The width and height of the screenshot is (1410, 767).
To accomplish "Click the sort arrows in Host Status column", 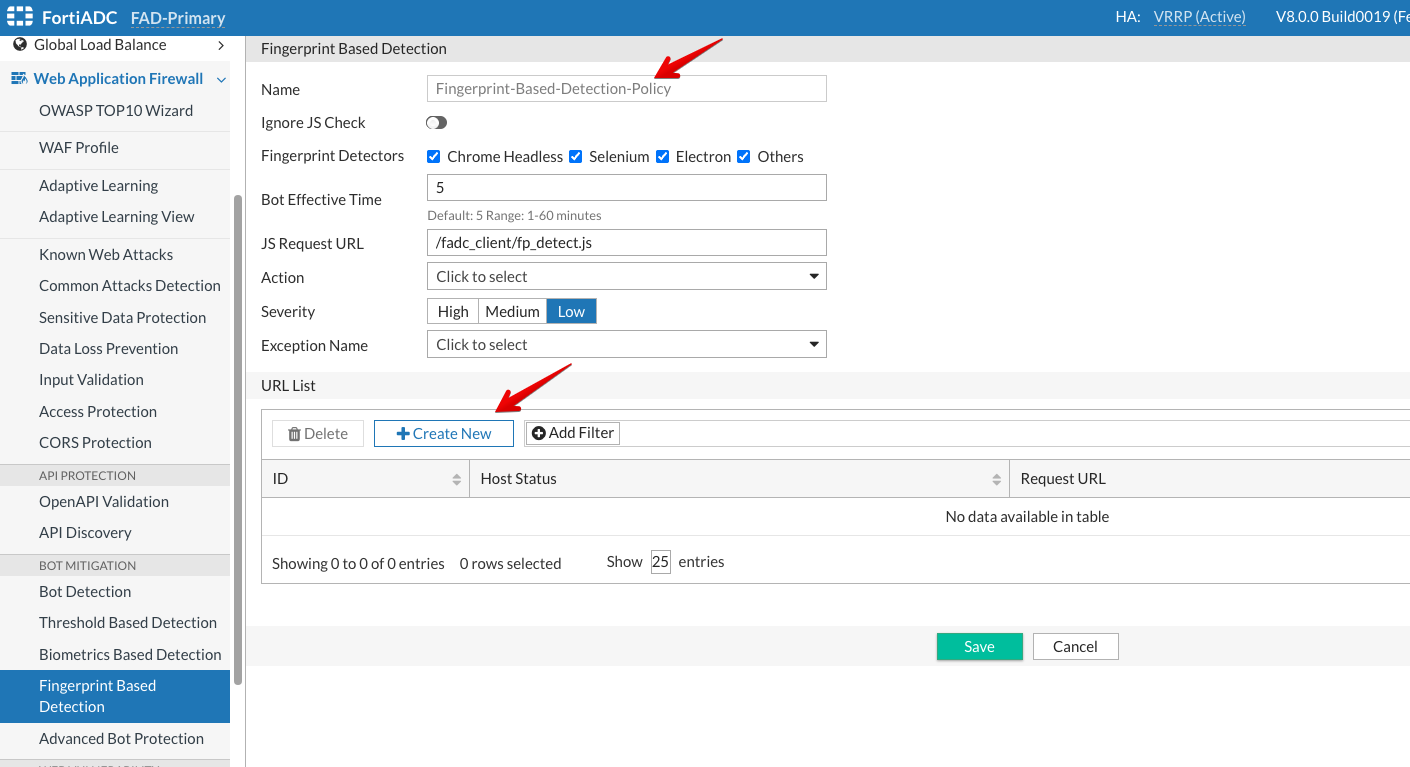I will click(996, 479).
